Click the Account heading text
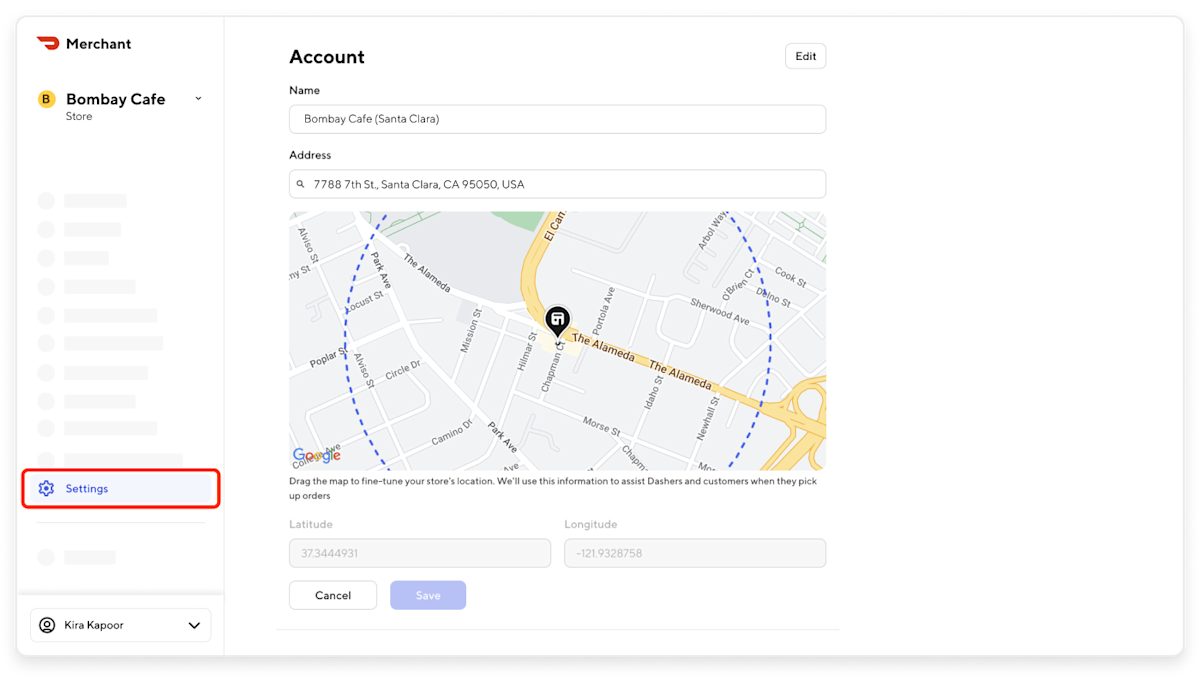This screenshot has width=1200, height=686. point(327,57)
